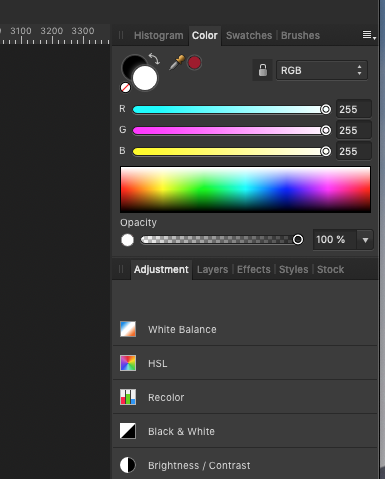Click the White Balance adjustment icon

tap(128, 329)
